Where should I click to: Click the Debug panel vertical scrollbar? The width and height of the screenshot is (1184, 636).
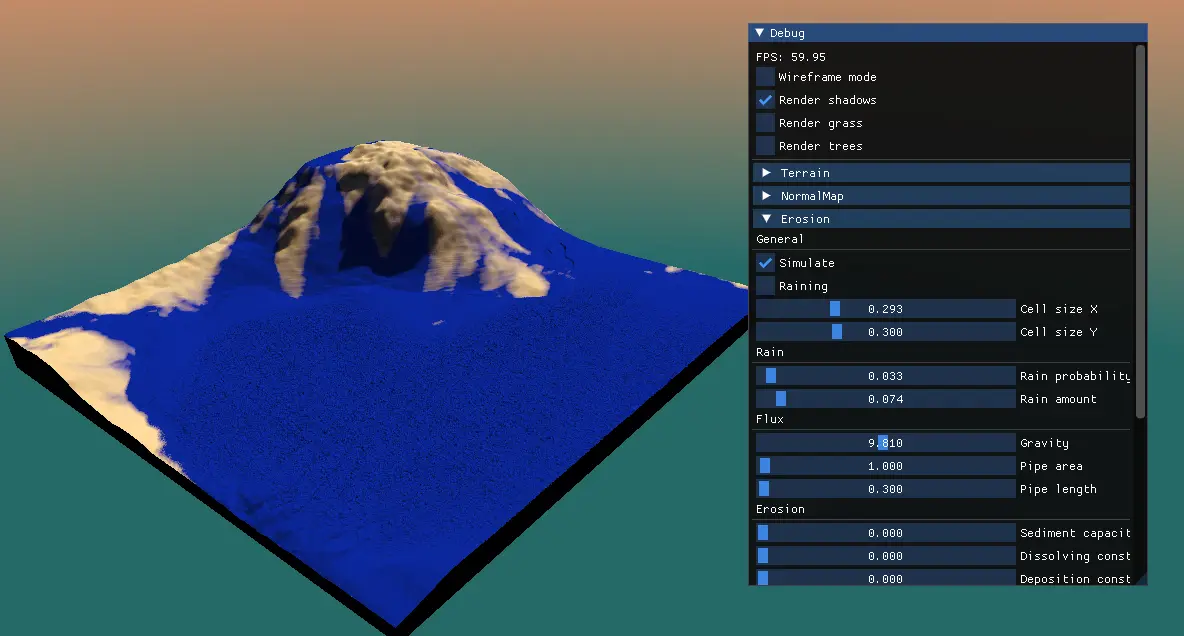[x=1141, y=230]
